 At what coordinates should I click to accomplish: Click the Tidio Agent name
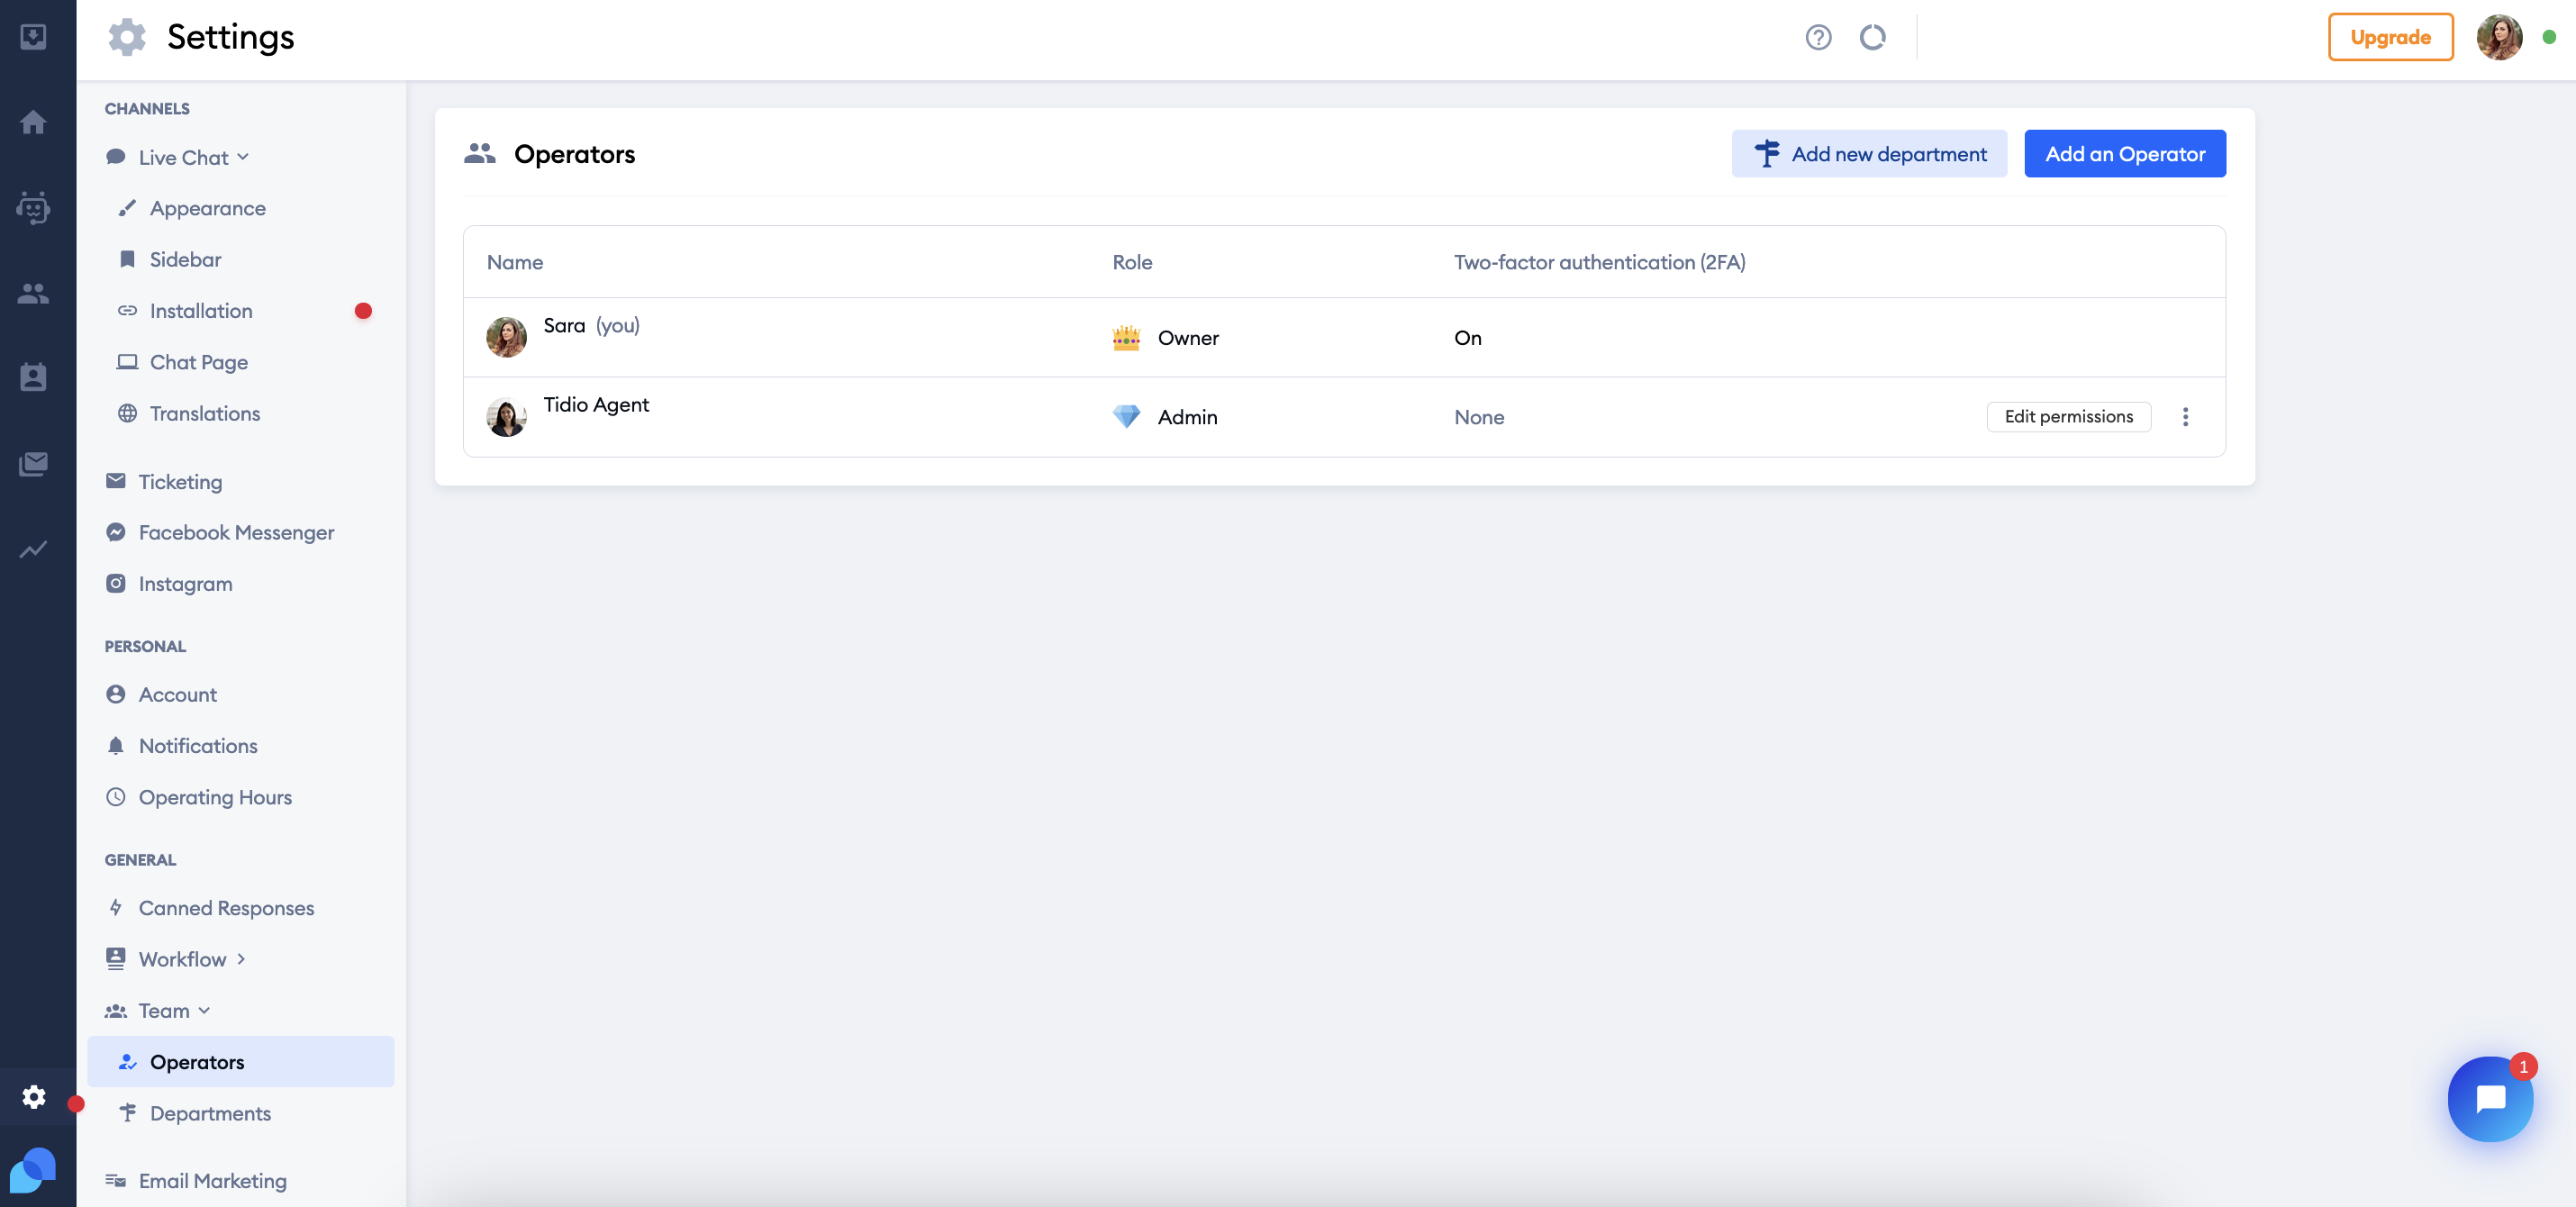coord(596,404)
